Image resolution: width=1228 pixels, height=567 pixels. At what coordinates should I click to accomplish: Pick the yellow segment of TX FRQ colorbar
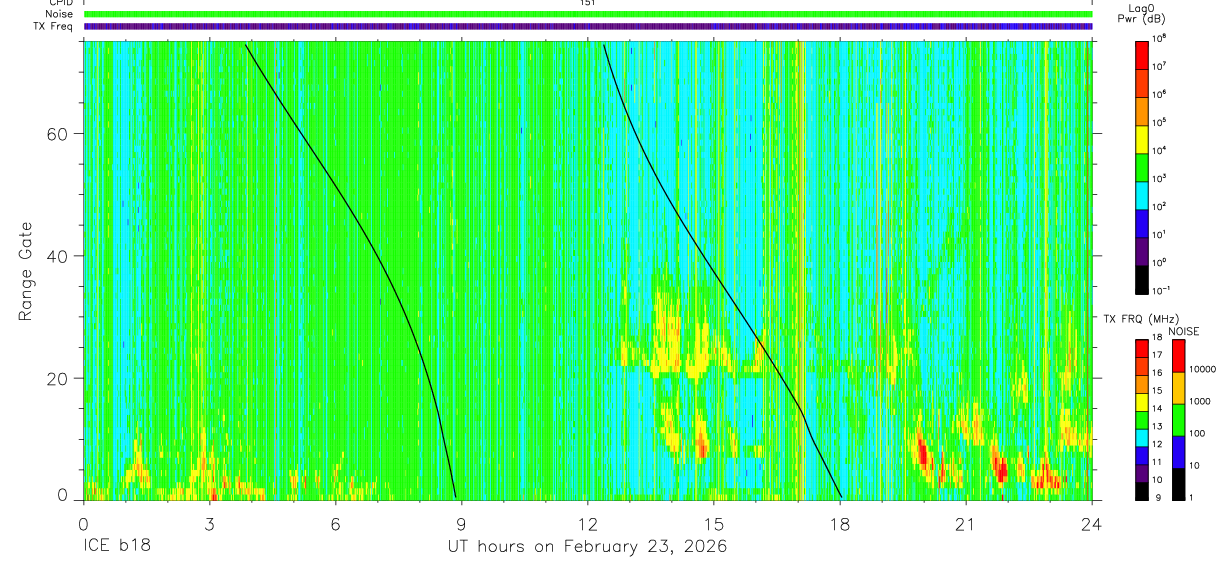coord(1142,404)
